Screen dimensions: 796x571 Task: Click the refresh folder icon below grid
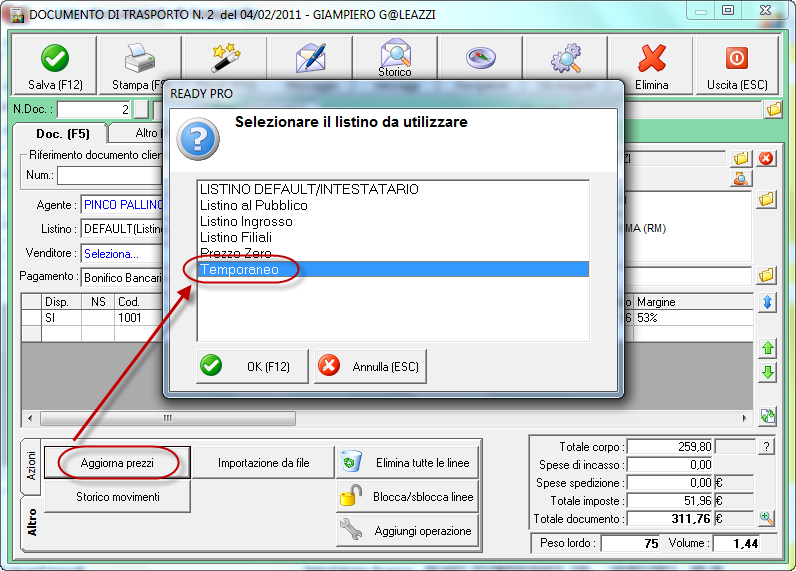(768, 416)
